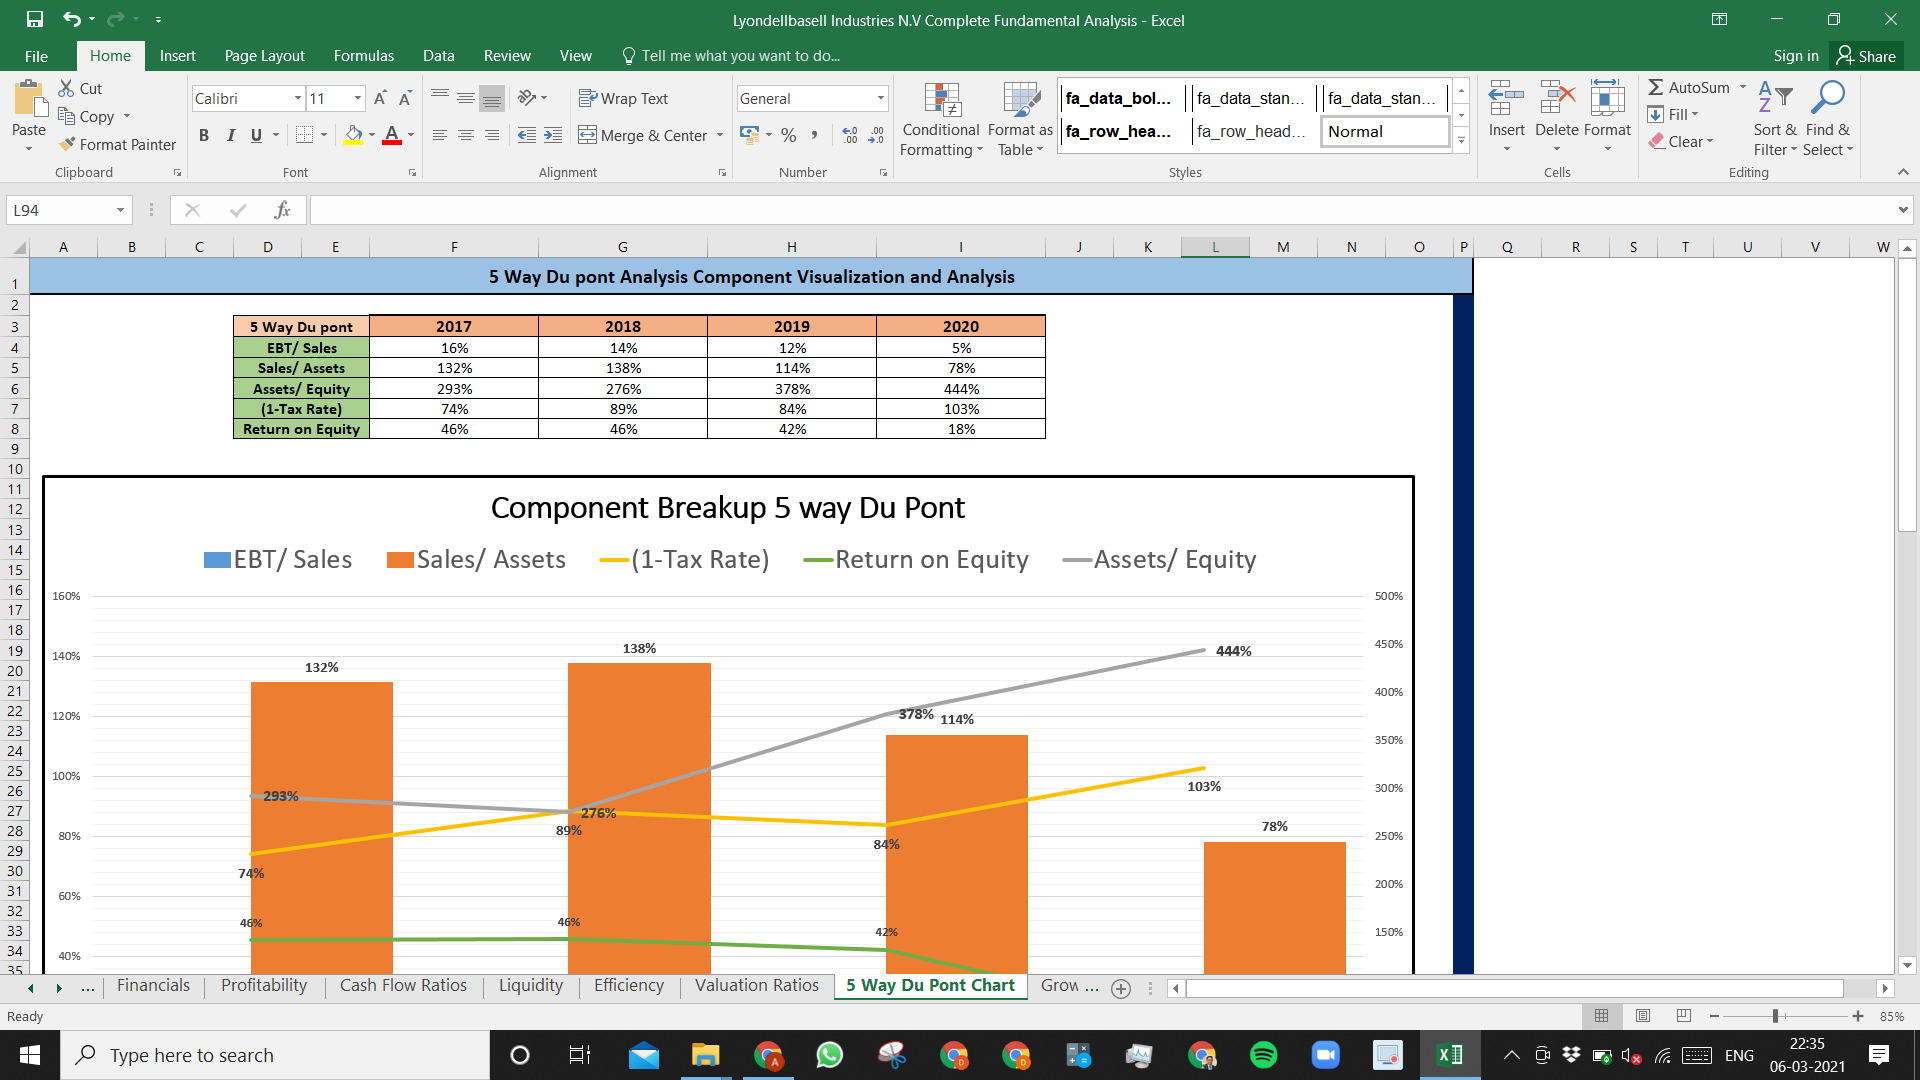The width and height of the screenshot is (1920, 1080).
Task: Add a new sheet with plus icon
Action: point(1121,988)
